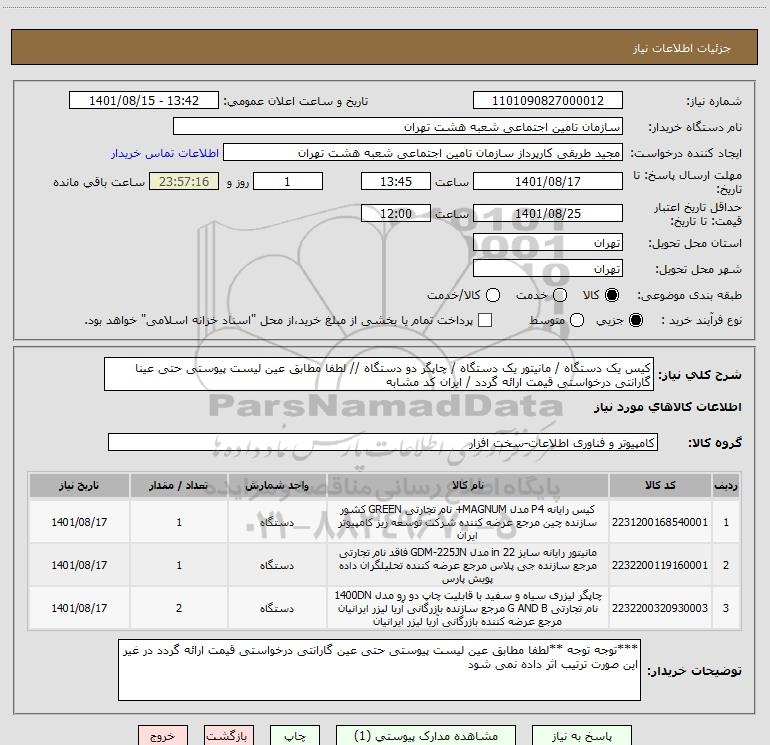Click the واحد شمارش column header

pos(277,486)
